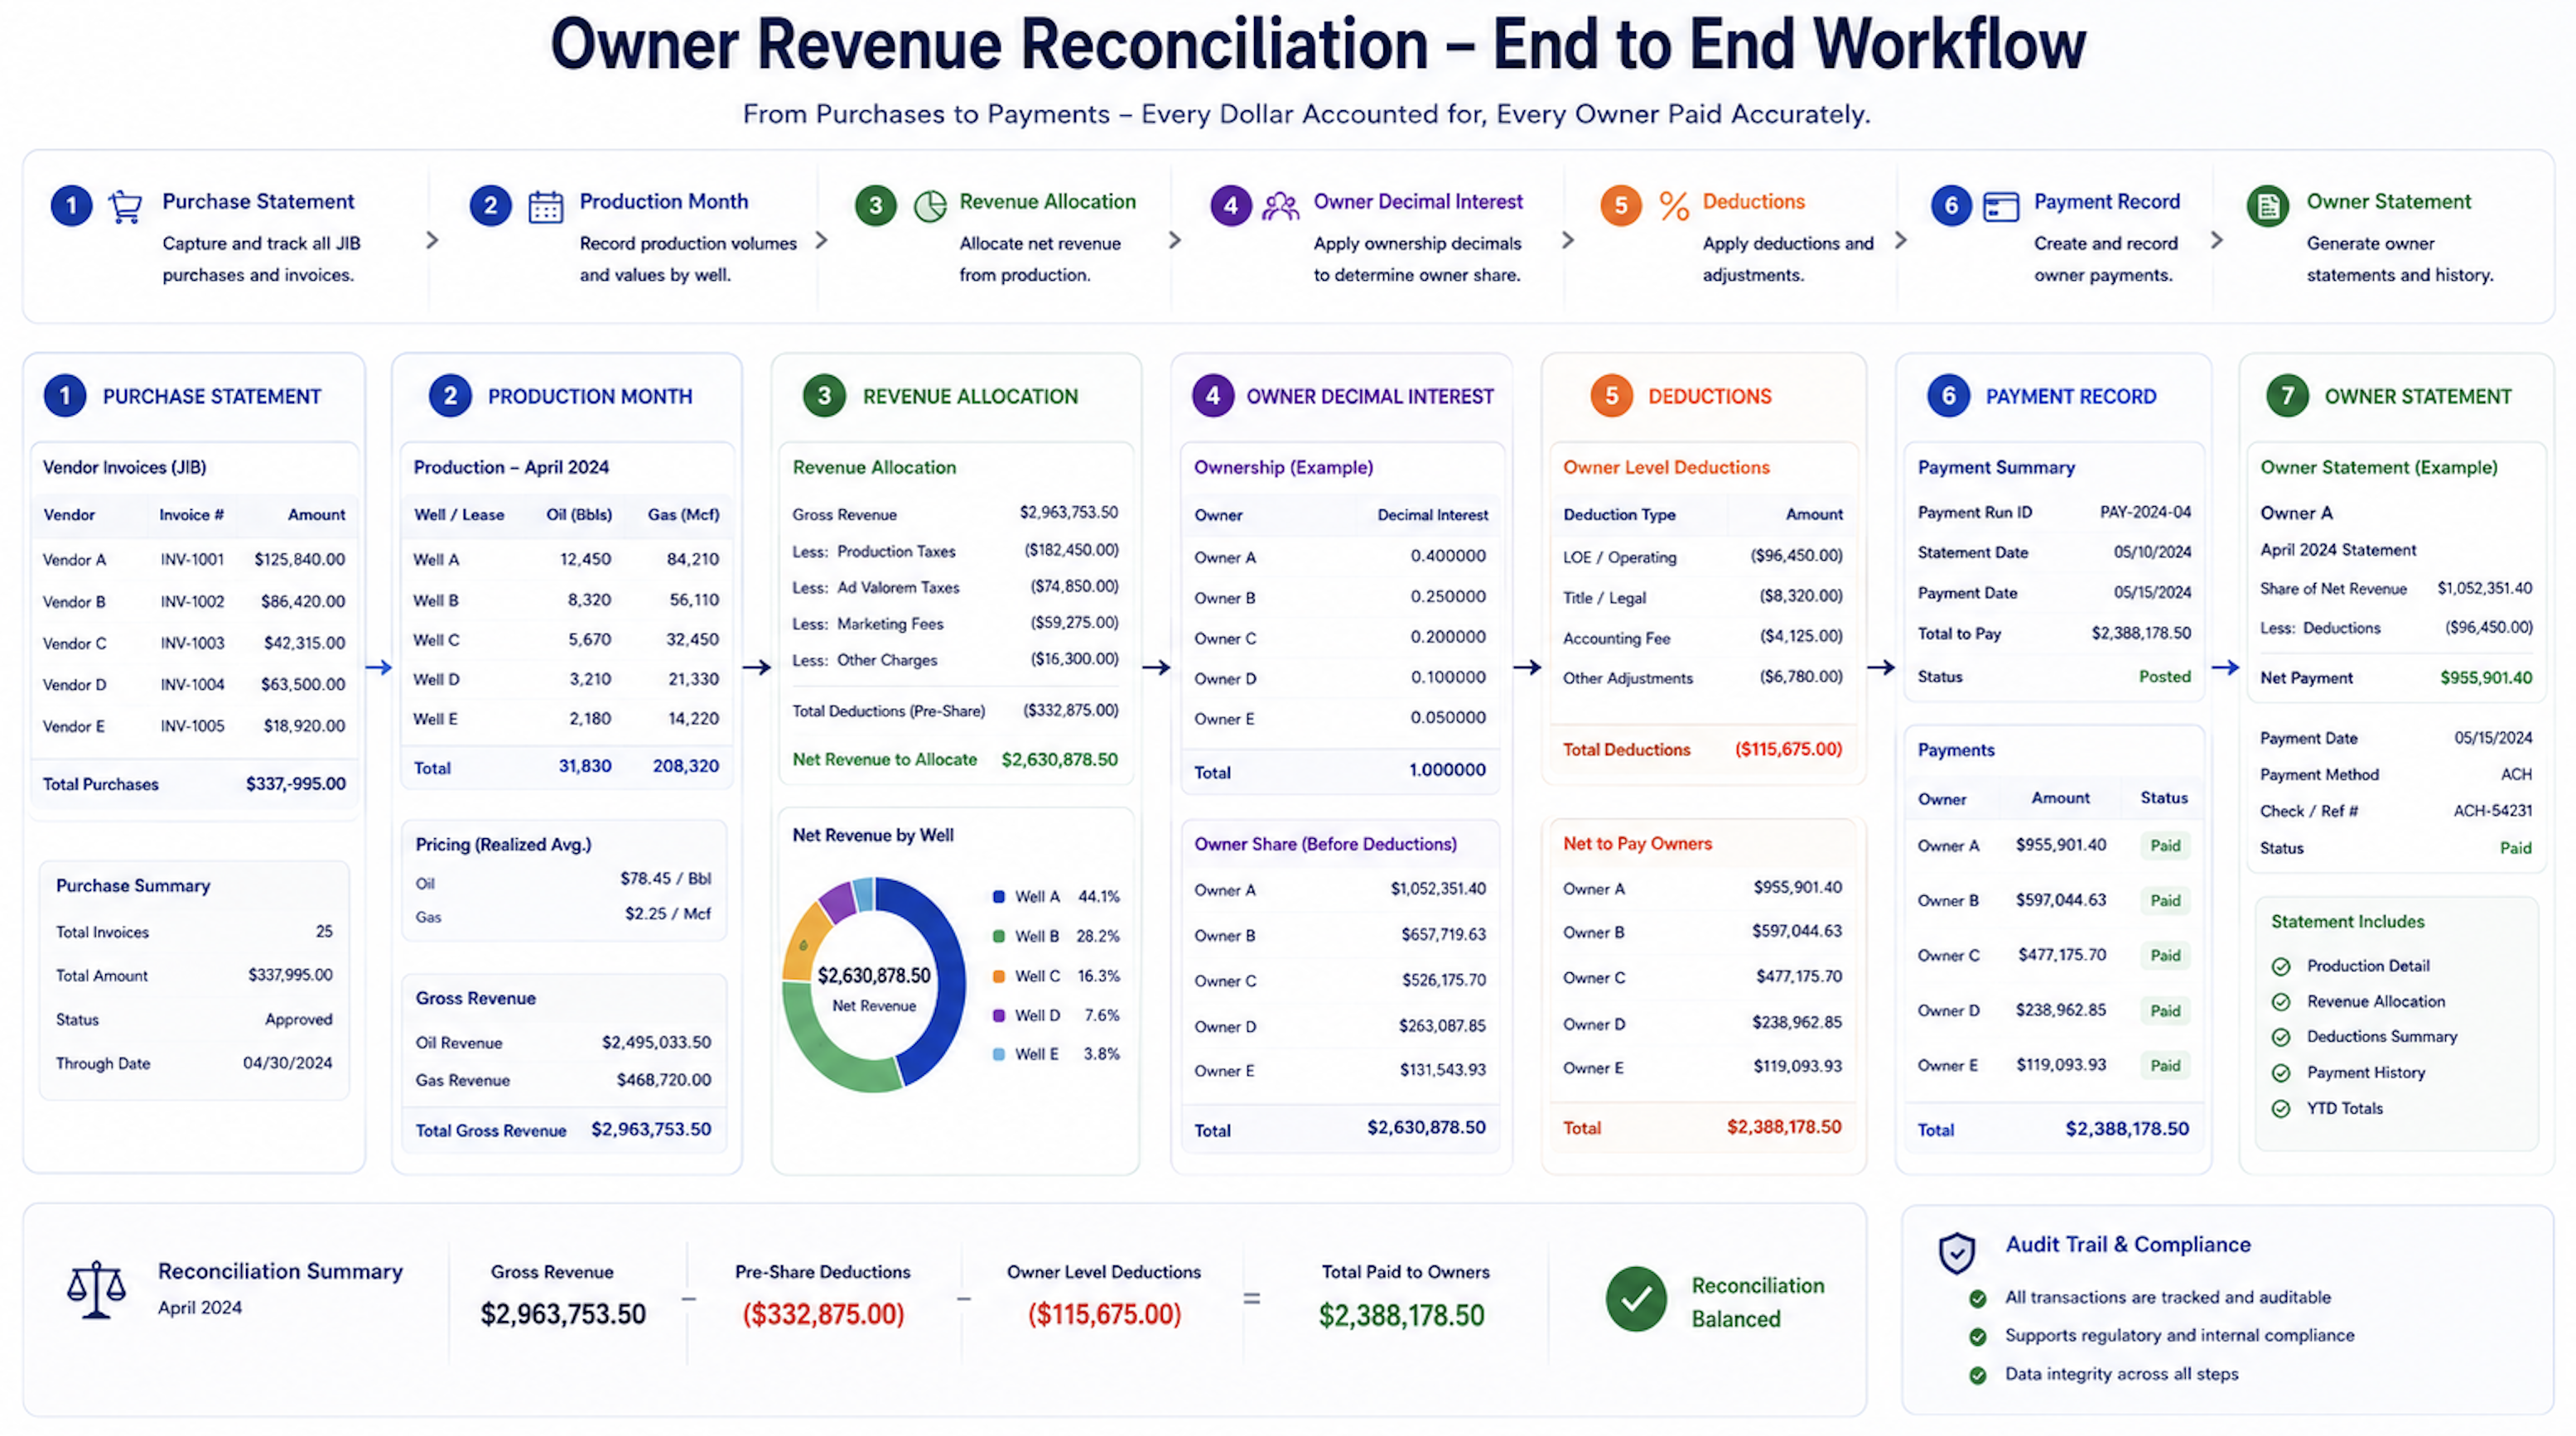Click the shield icon for Audit Trail & Compliance
The width and height of the screenshot is (2576, 1436).
(x=1956, y=1252)
